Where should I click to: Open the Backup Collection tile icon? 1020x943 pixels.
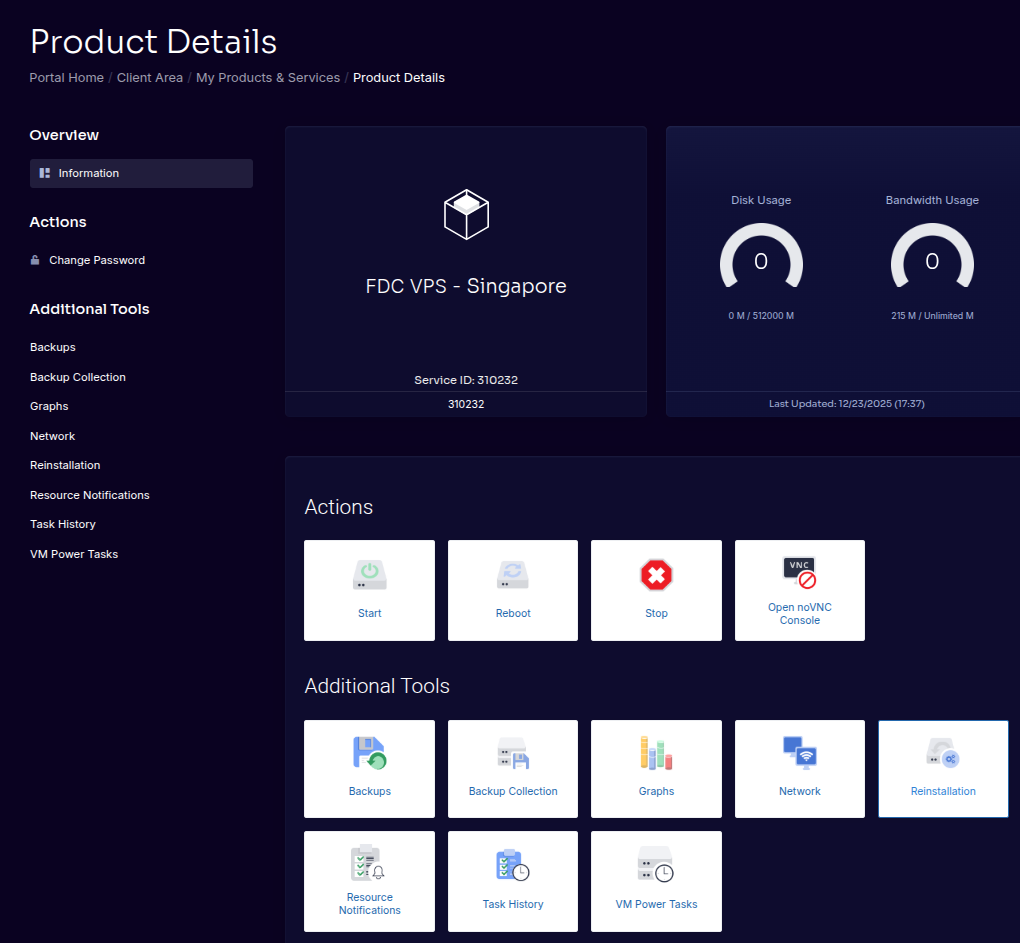(x=513, y=753)
